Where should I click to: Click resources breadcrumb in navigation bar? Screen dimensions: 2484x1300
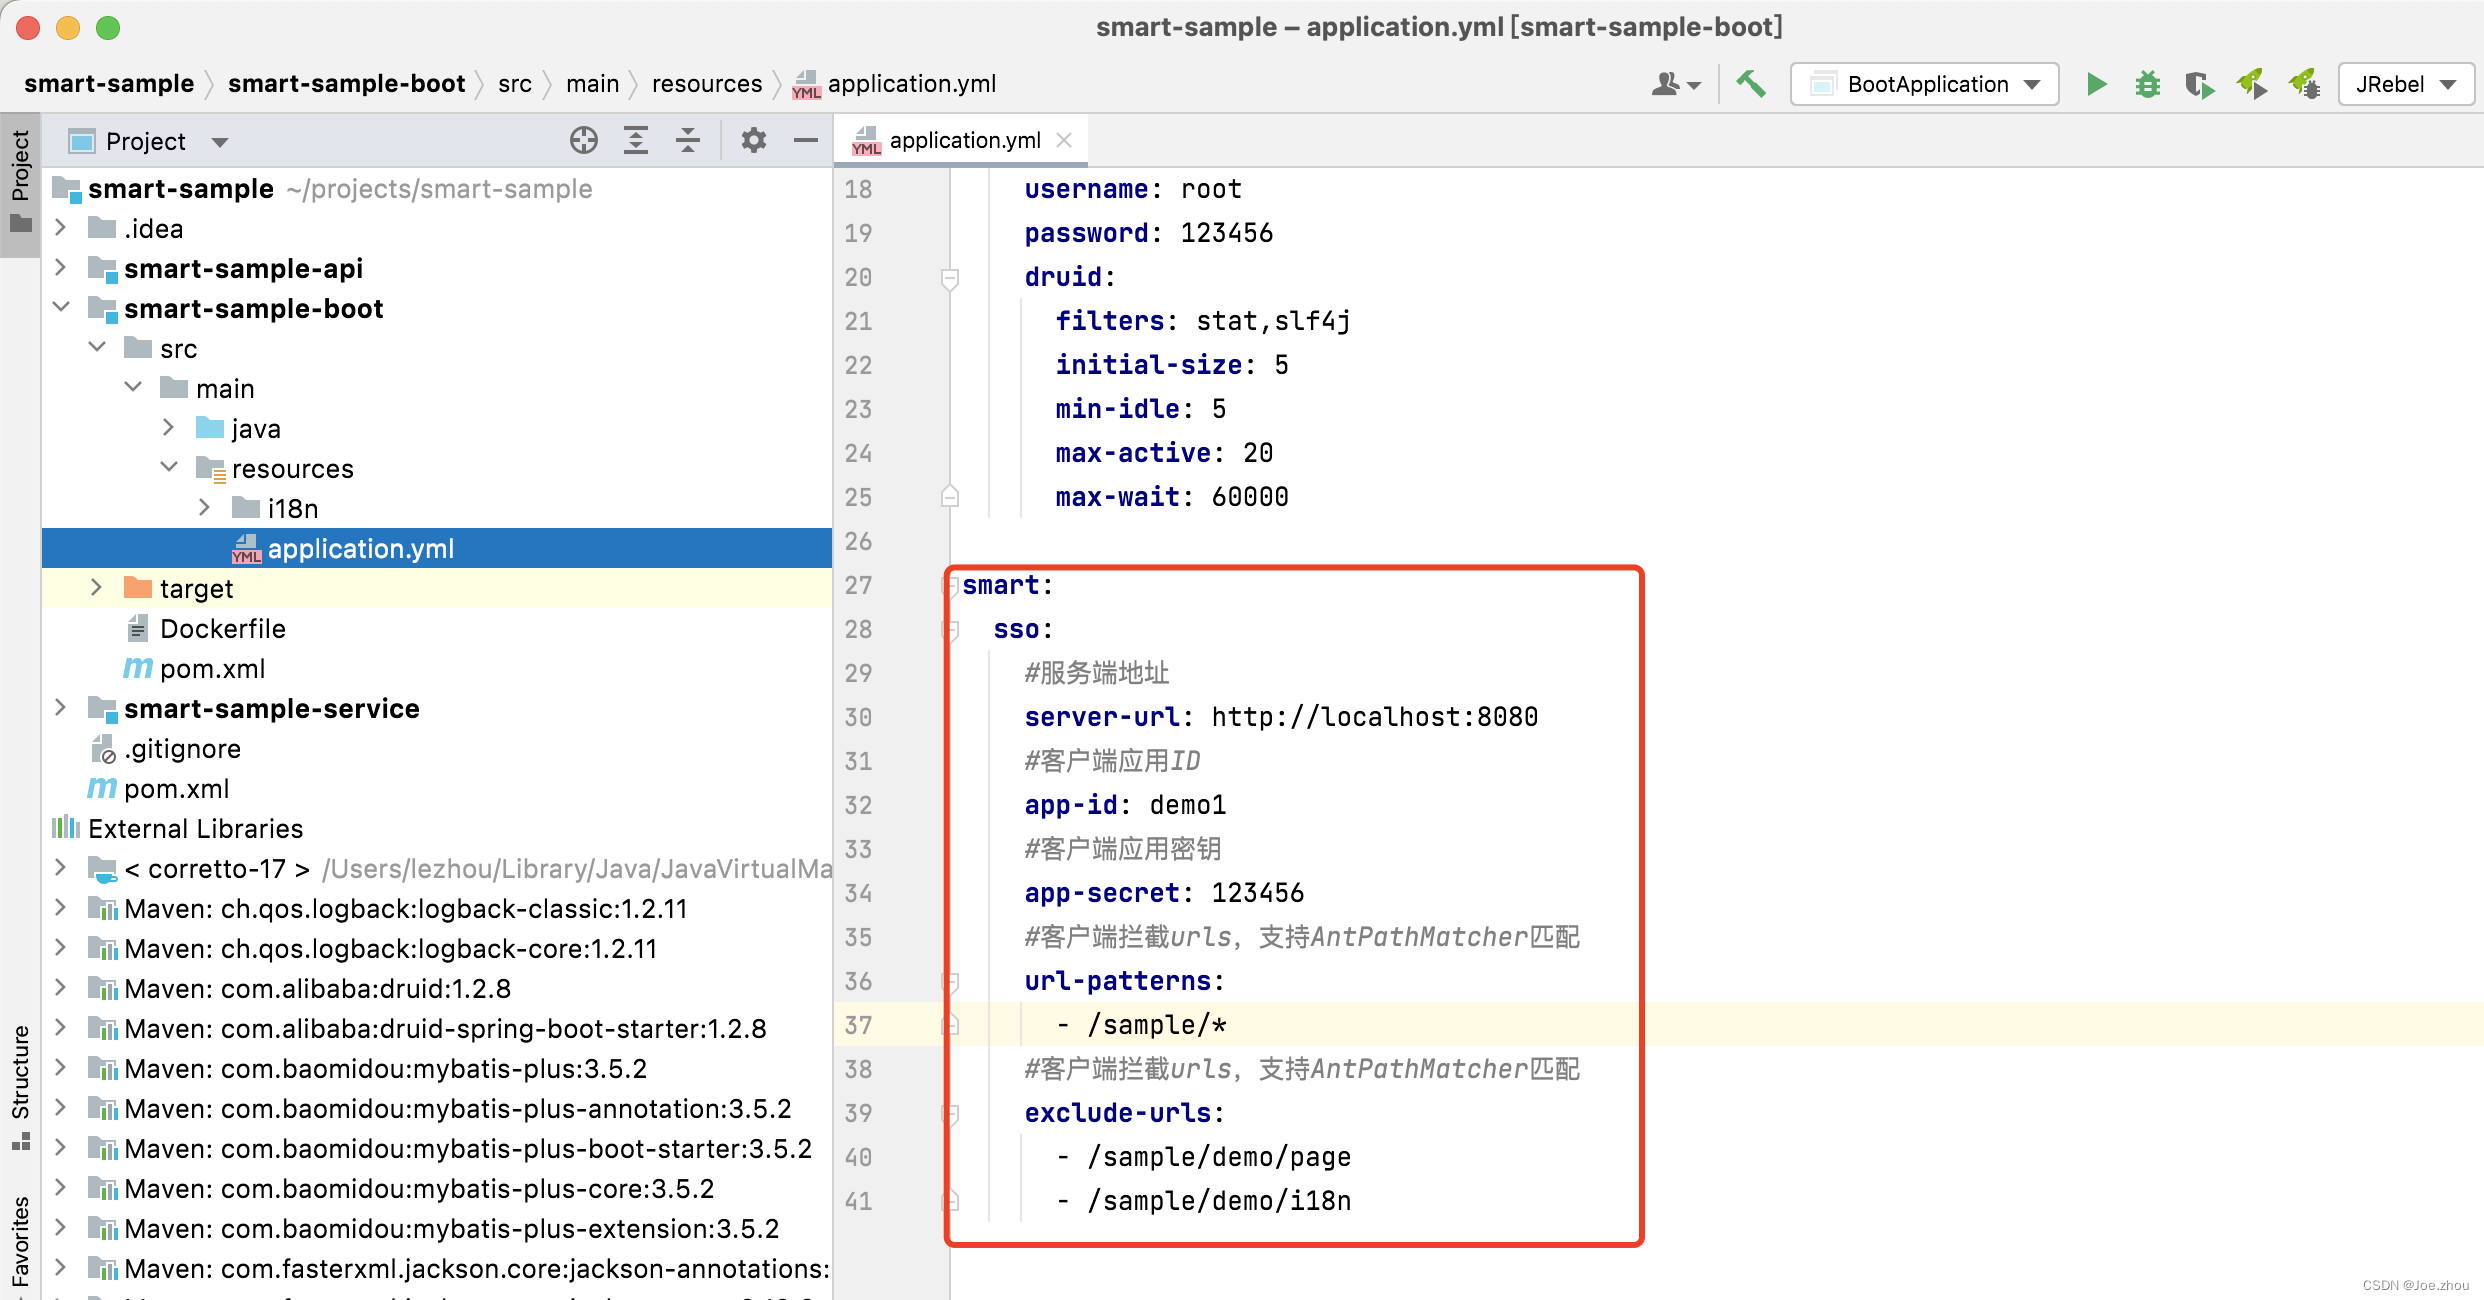[706, 84]
